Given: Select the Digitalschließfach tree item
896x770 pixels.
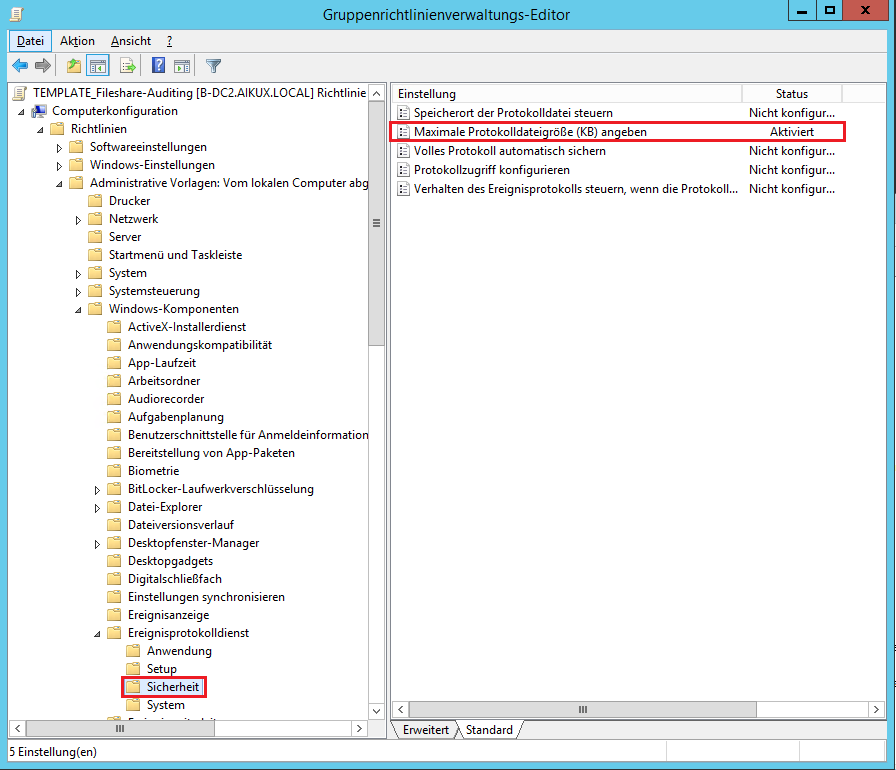Looking at the screenshot, I should click(175, 579).
